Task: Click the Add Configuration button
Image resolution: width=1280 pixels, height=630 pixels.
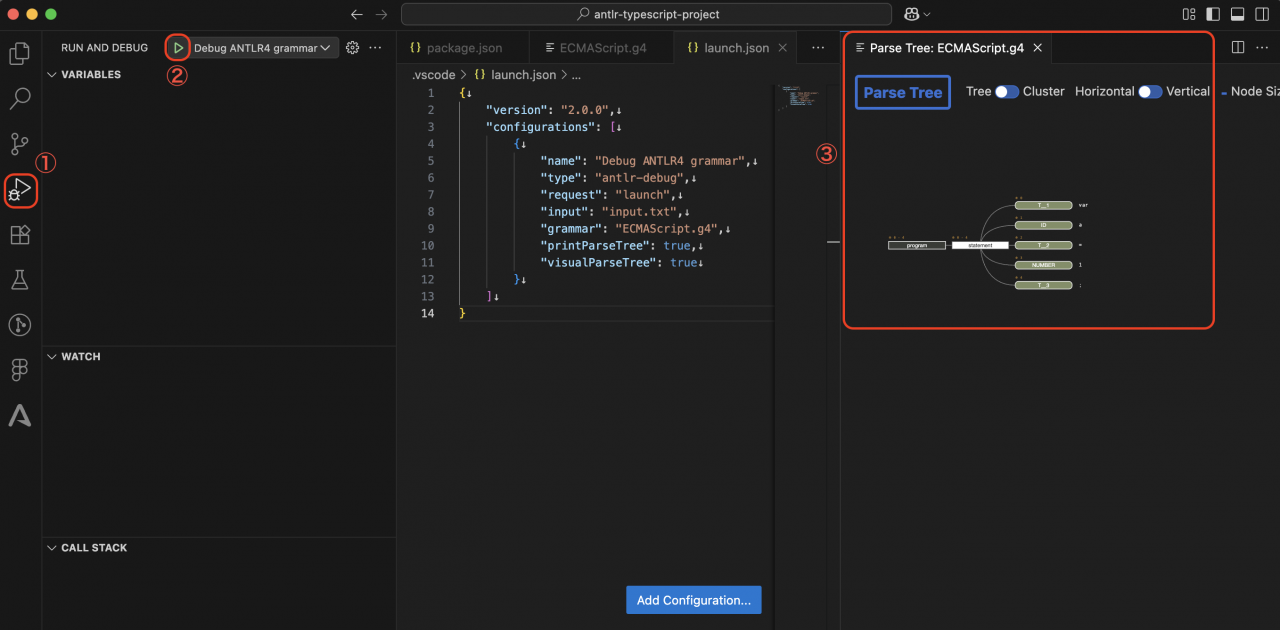Action: pos(693,599)
